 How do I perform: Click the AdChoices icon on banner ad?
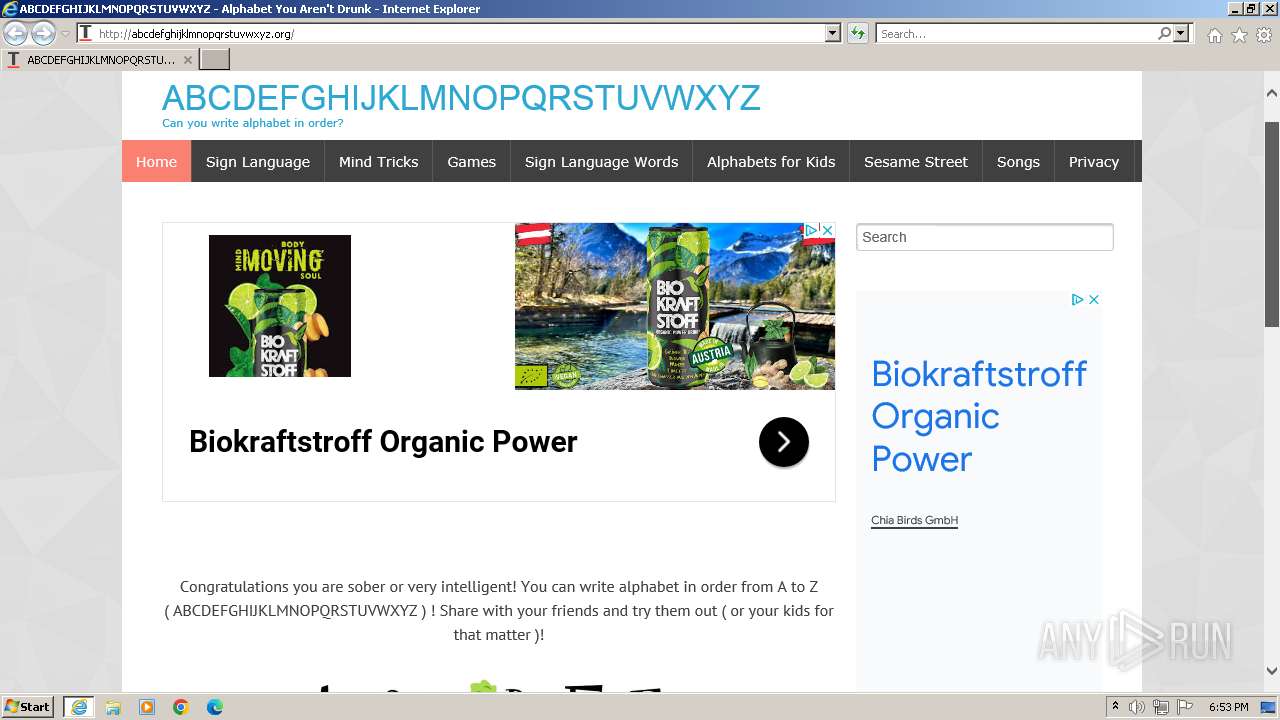click(x=812, y=230)
